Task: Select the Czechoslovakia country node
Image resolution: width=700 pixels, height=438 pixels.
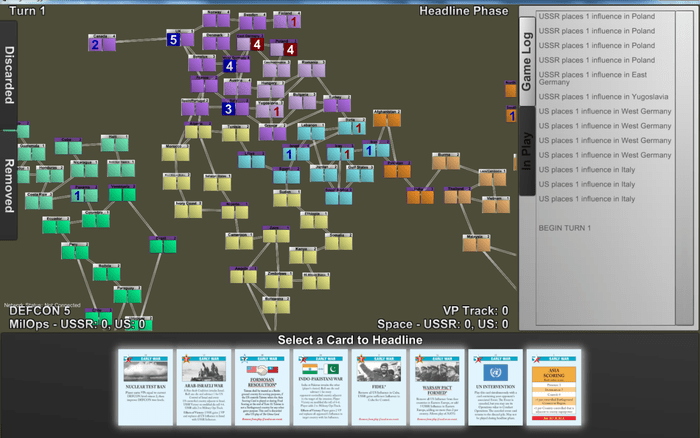Action: 276,68
